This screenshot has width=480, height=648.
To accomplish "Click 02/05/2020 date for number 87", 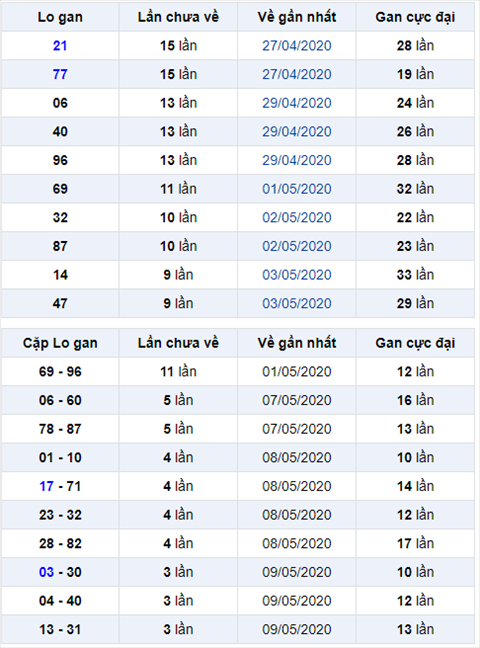I will pyautogui.click(x=296, y=246).
